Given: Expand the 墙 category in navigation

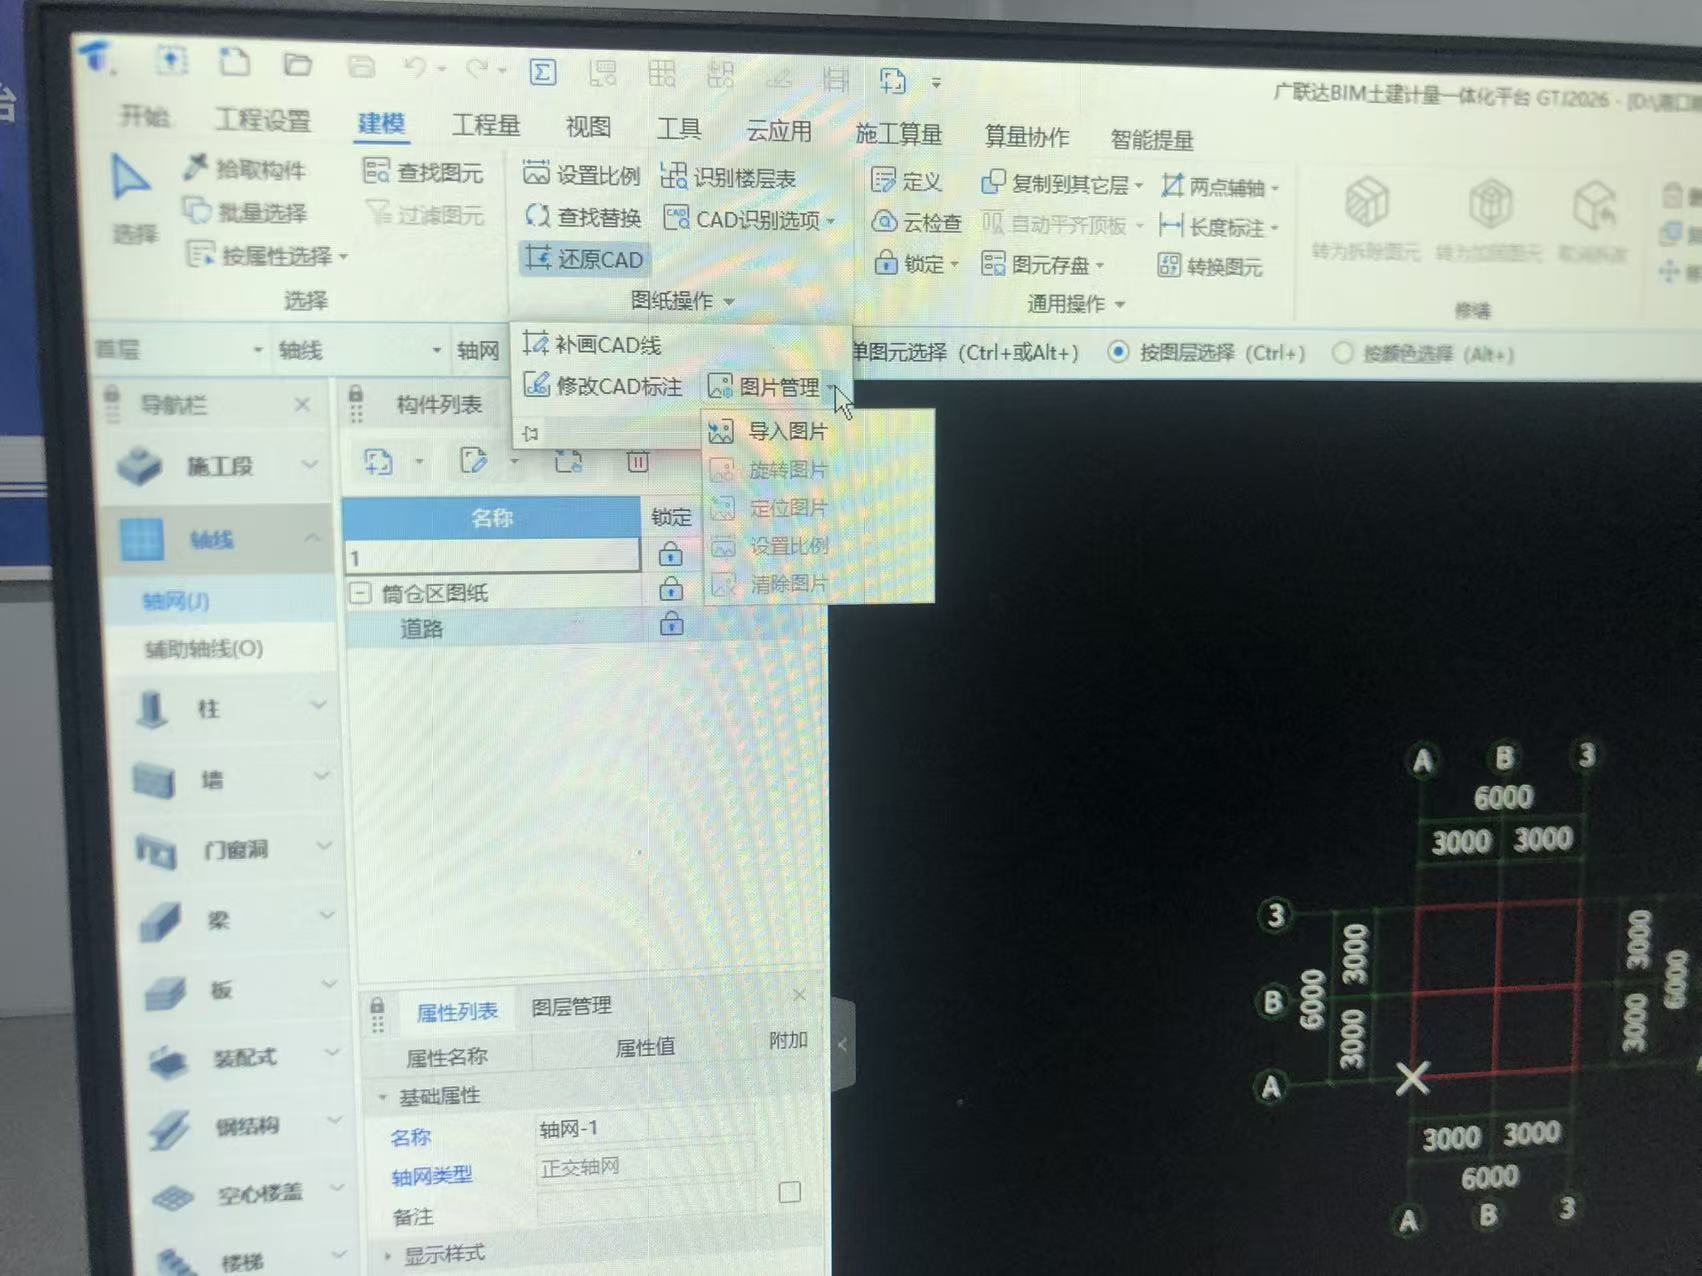Looking at the screenshot, I should [322, 775].
